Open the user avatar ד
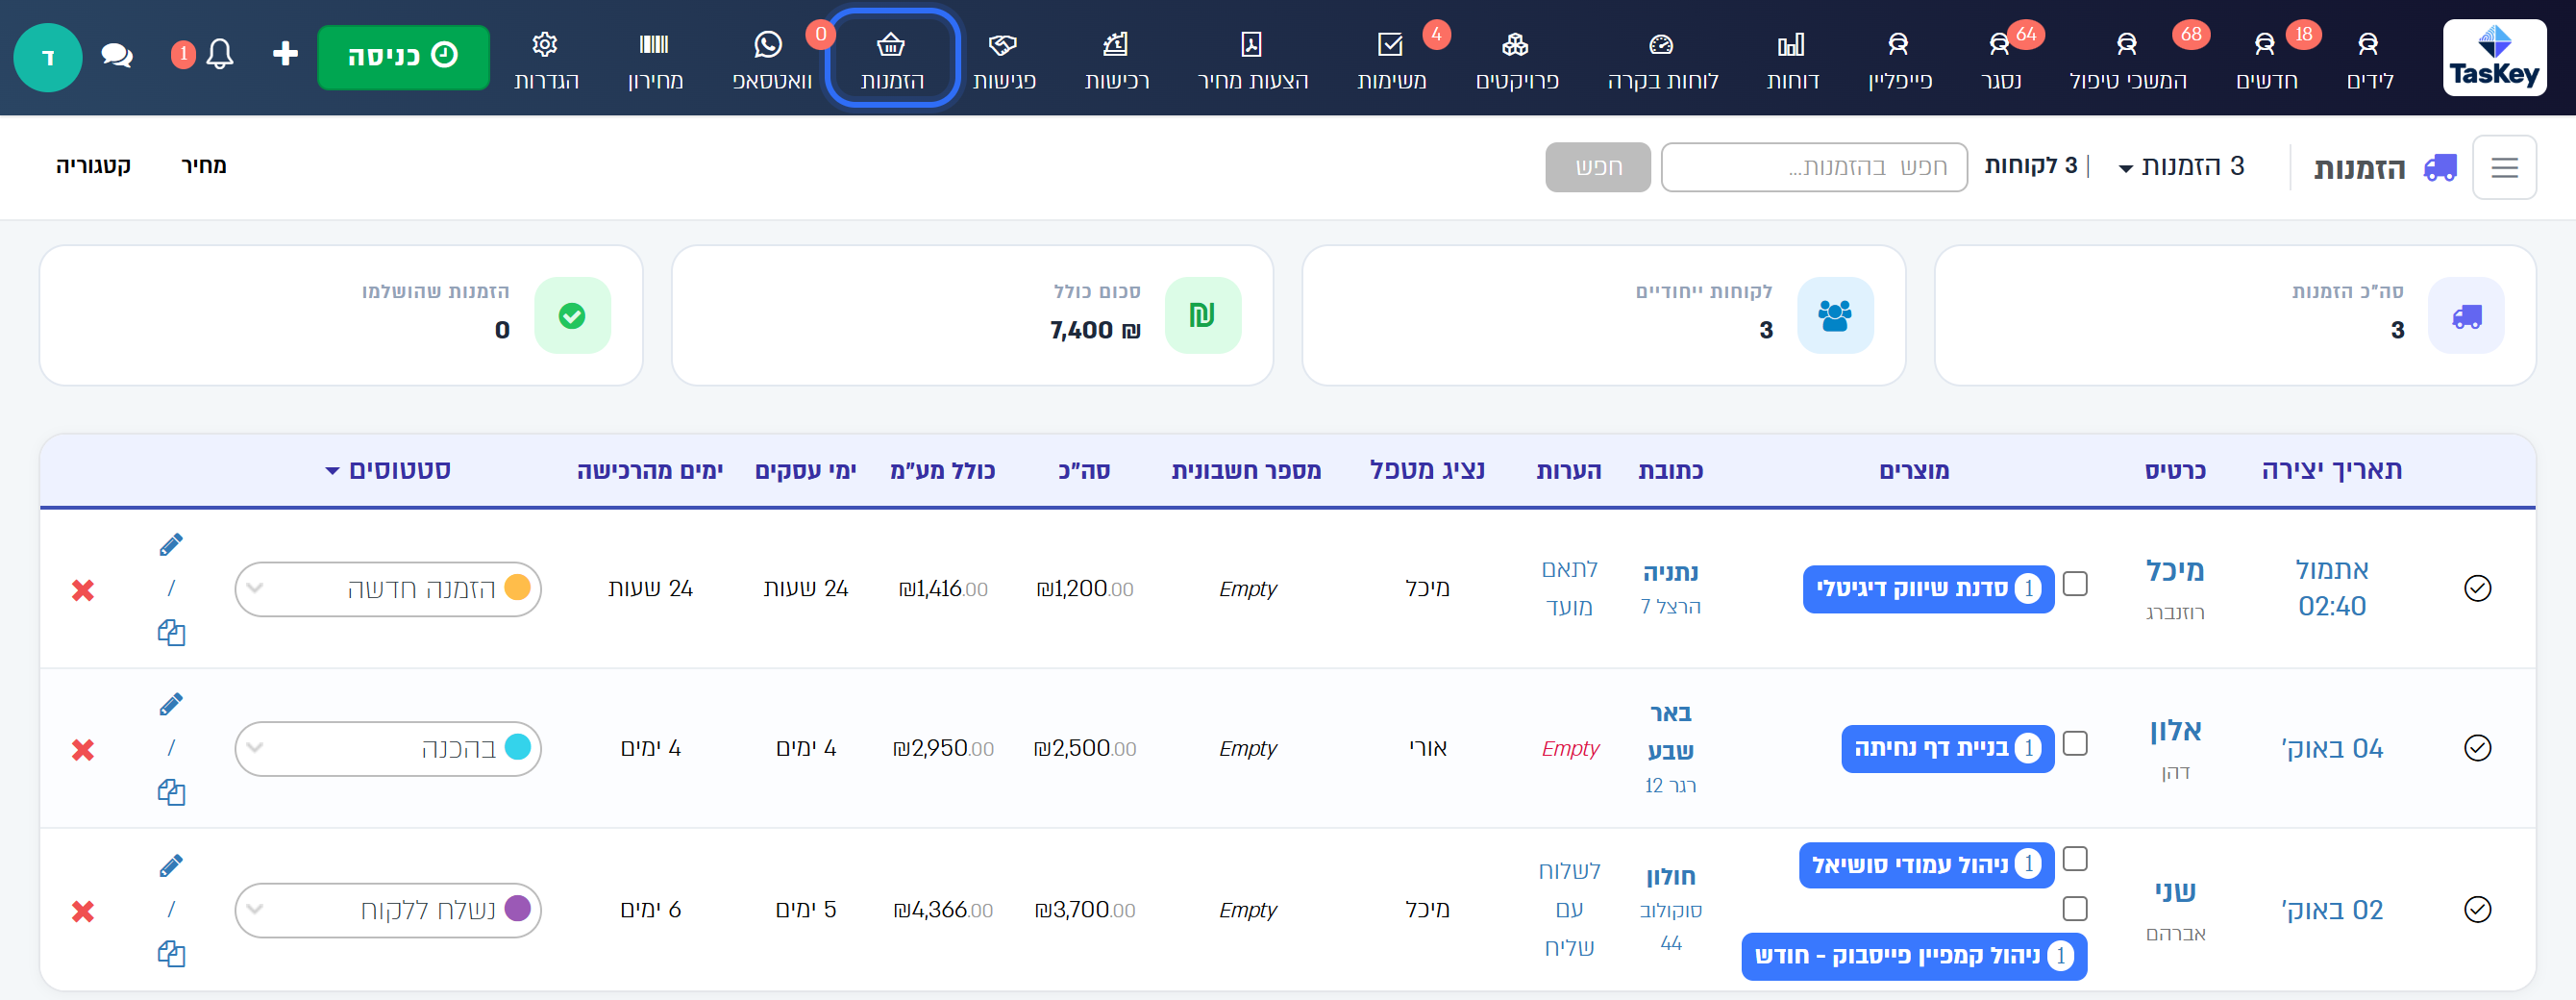The height and width of the screenshot is (1000, 2576). click(47, 57)
